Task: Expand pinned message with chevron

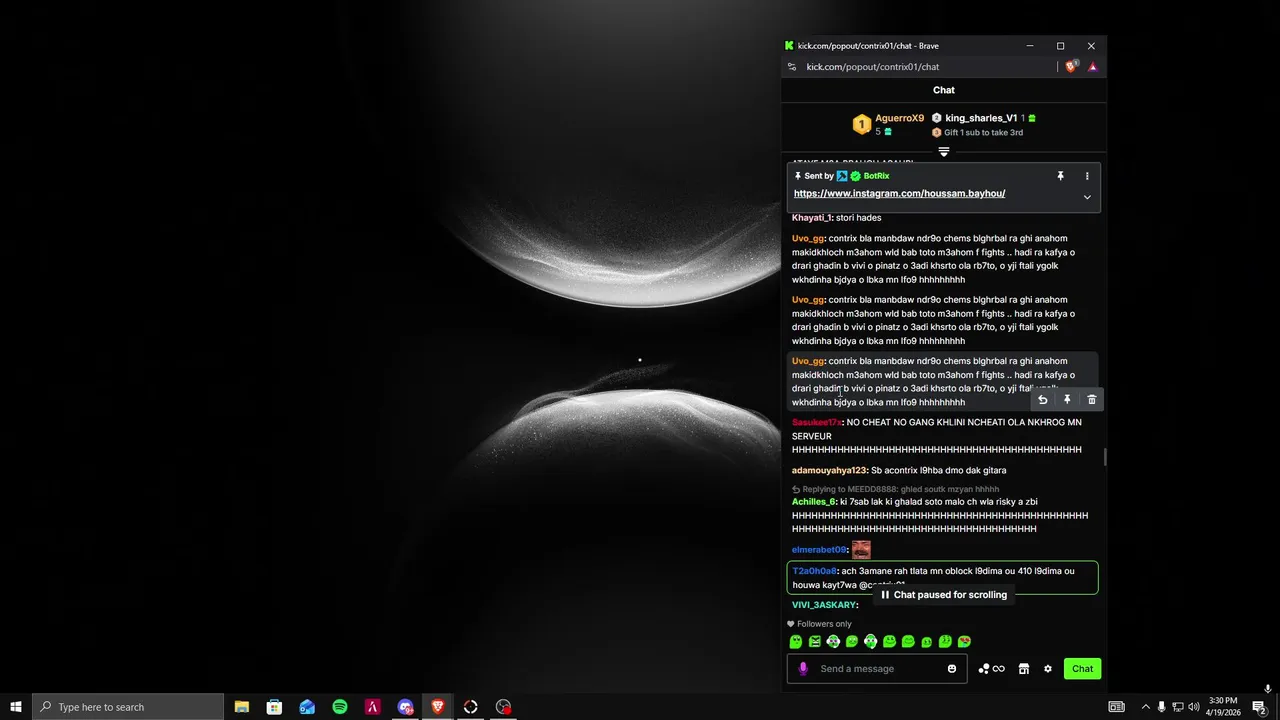Action: pos(1087,197)
